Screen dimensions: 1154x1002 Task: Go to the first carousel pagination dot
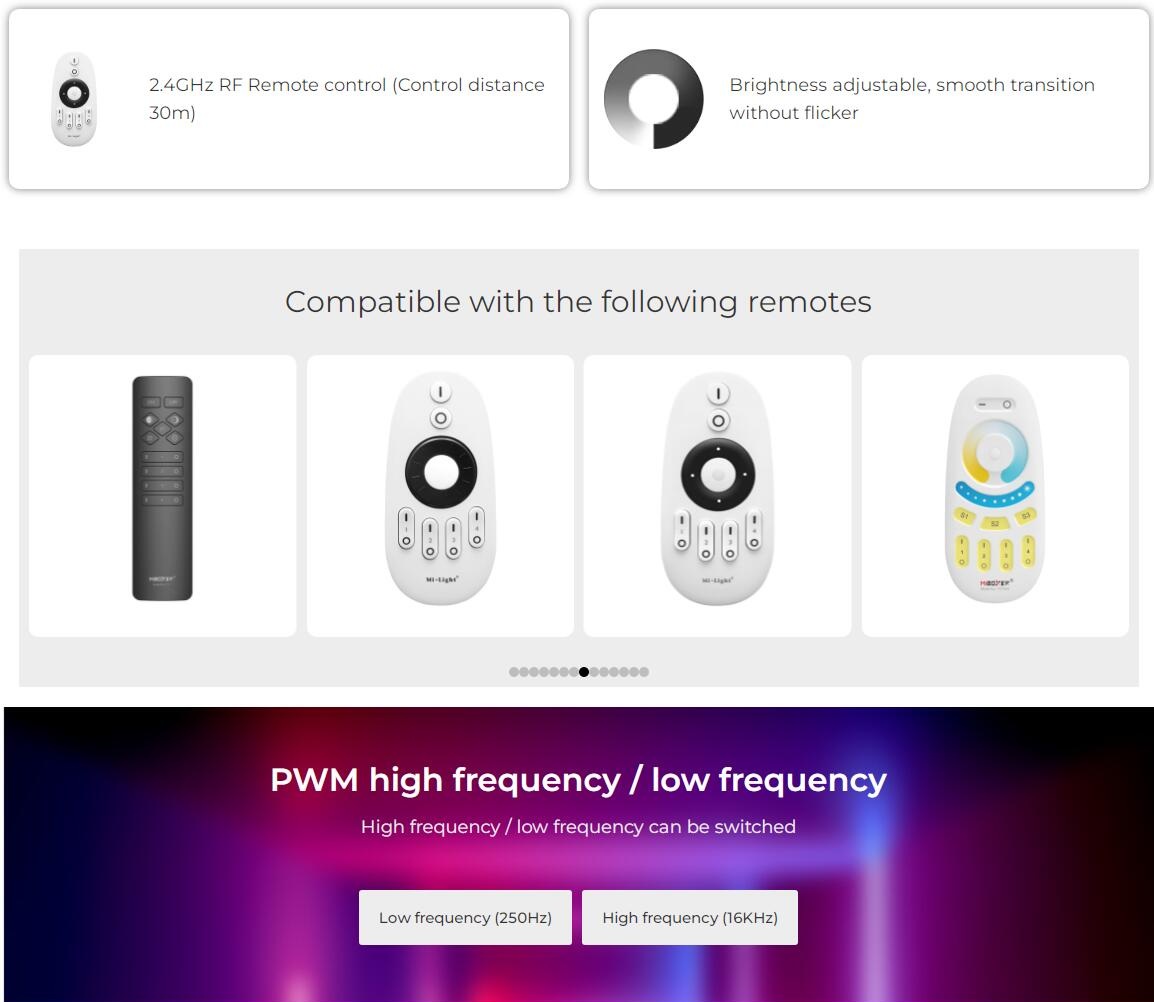(x=514, y=671)
